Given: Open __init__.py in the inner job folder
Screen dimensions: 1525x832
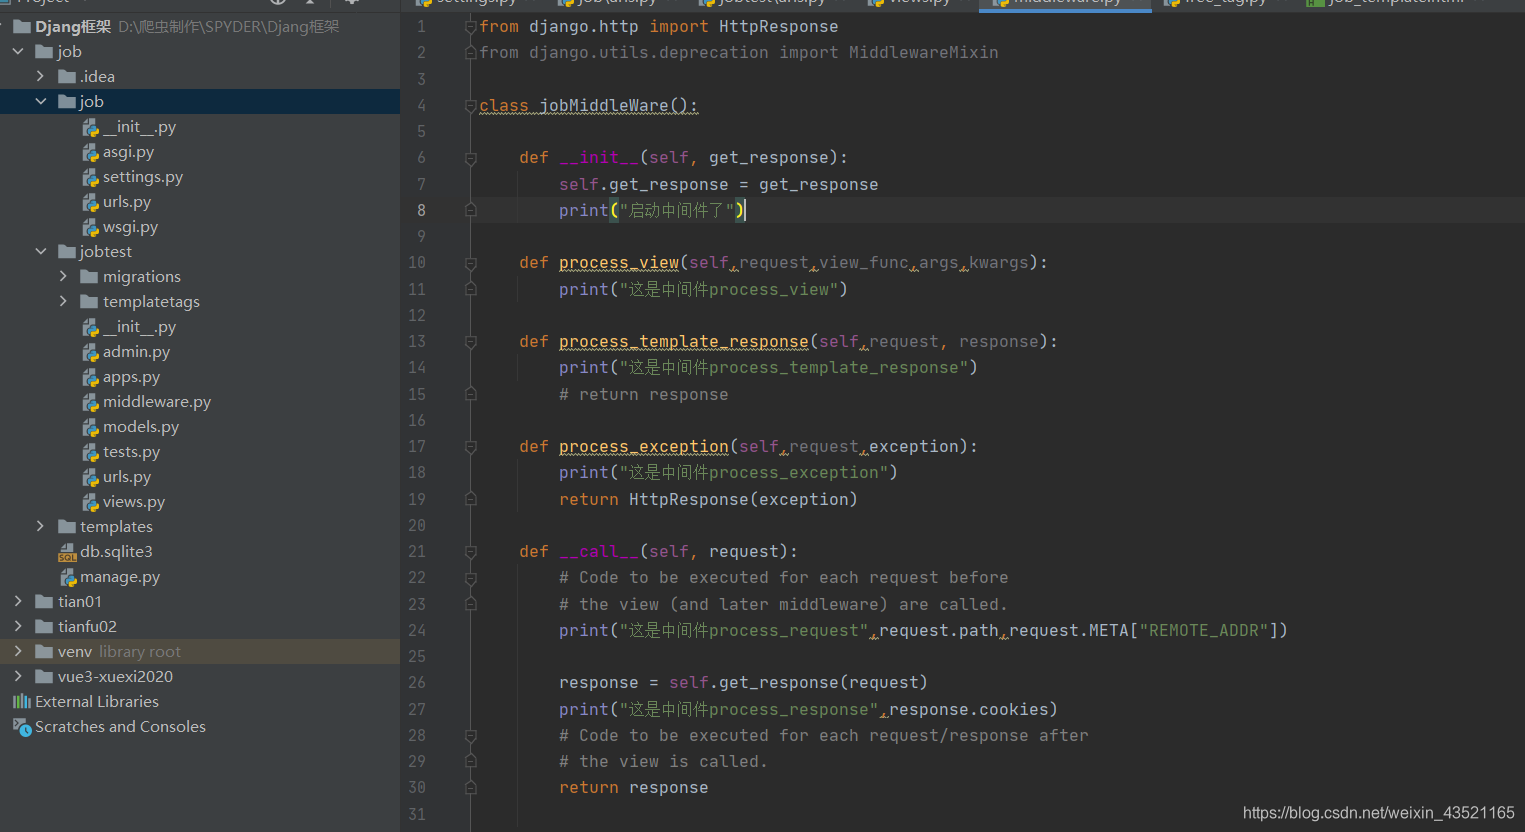Looking at the screenshot, I should (x=139, y=127).
